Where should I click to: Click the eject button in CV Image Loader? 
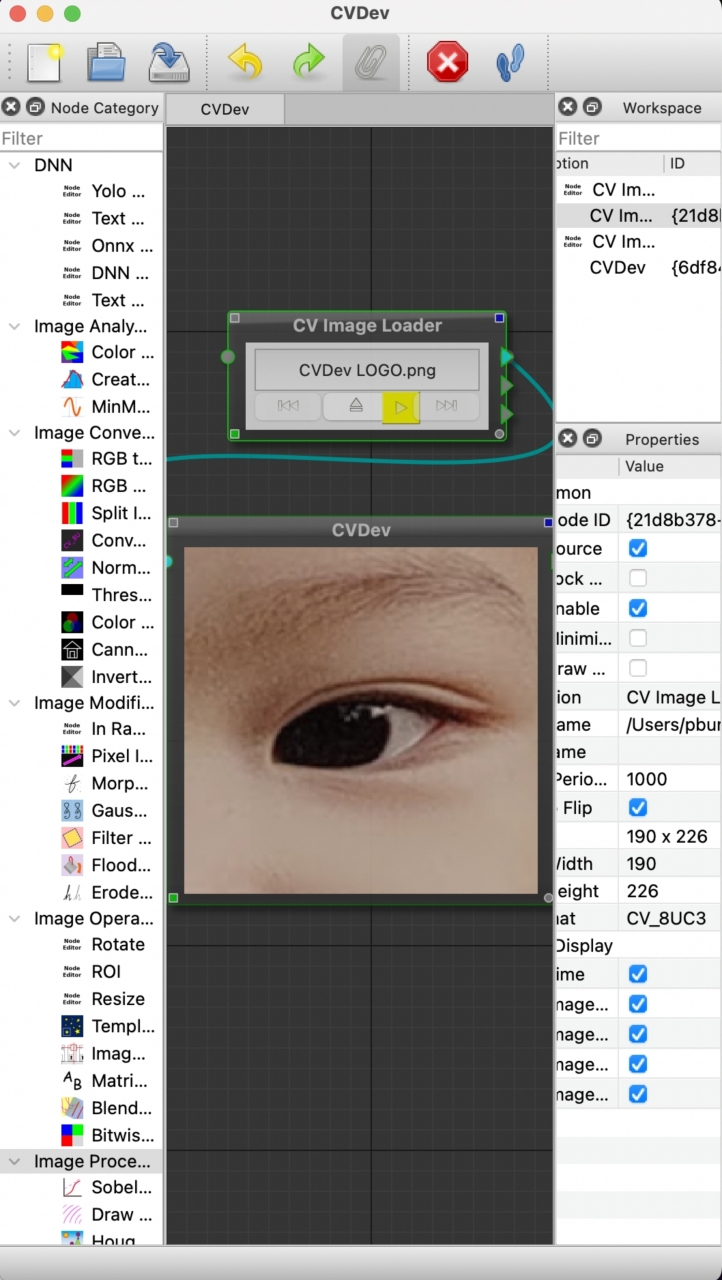[356, 407]
